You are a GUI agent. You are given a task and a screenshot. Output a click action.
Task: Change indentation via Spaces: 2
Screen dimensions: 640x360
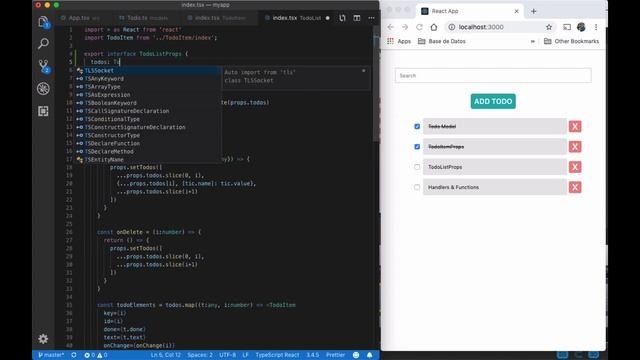pyautogui.click(x=200, y=355)
